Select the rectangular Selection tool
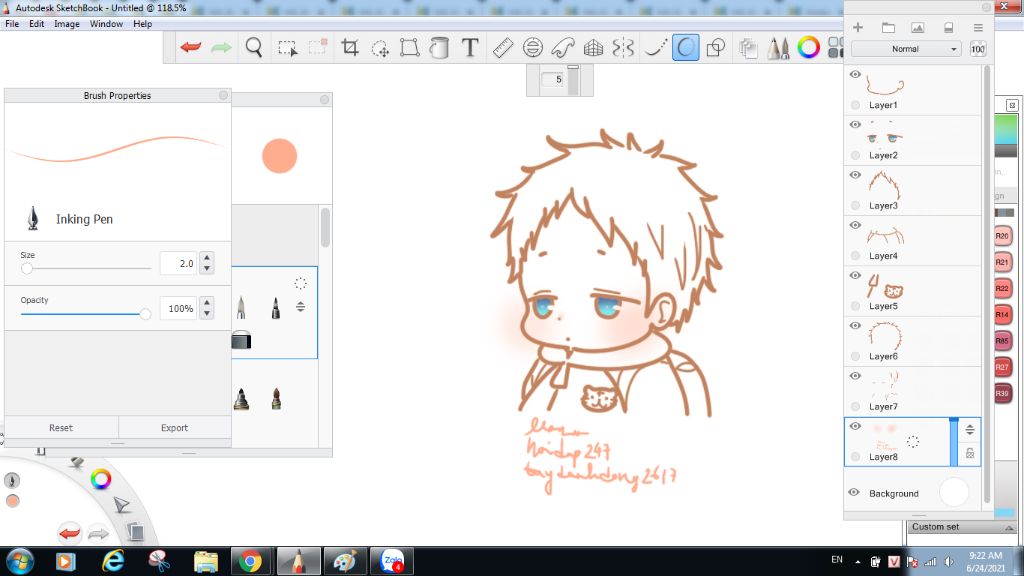The width and height of the screenshot is (1024, 576). pos(287,48)
